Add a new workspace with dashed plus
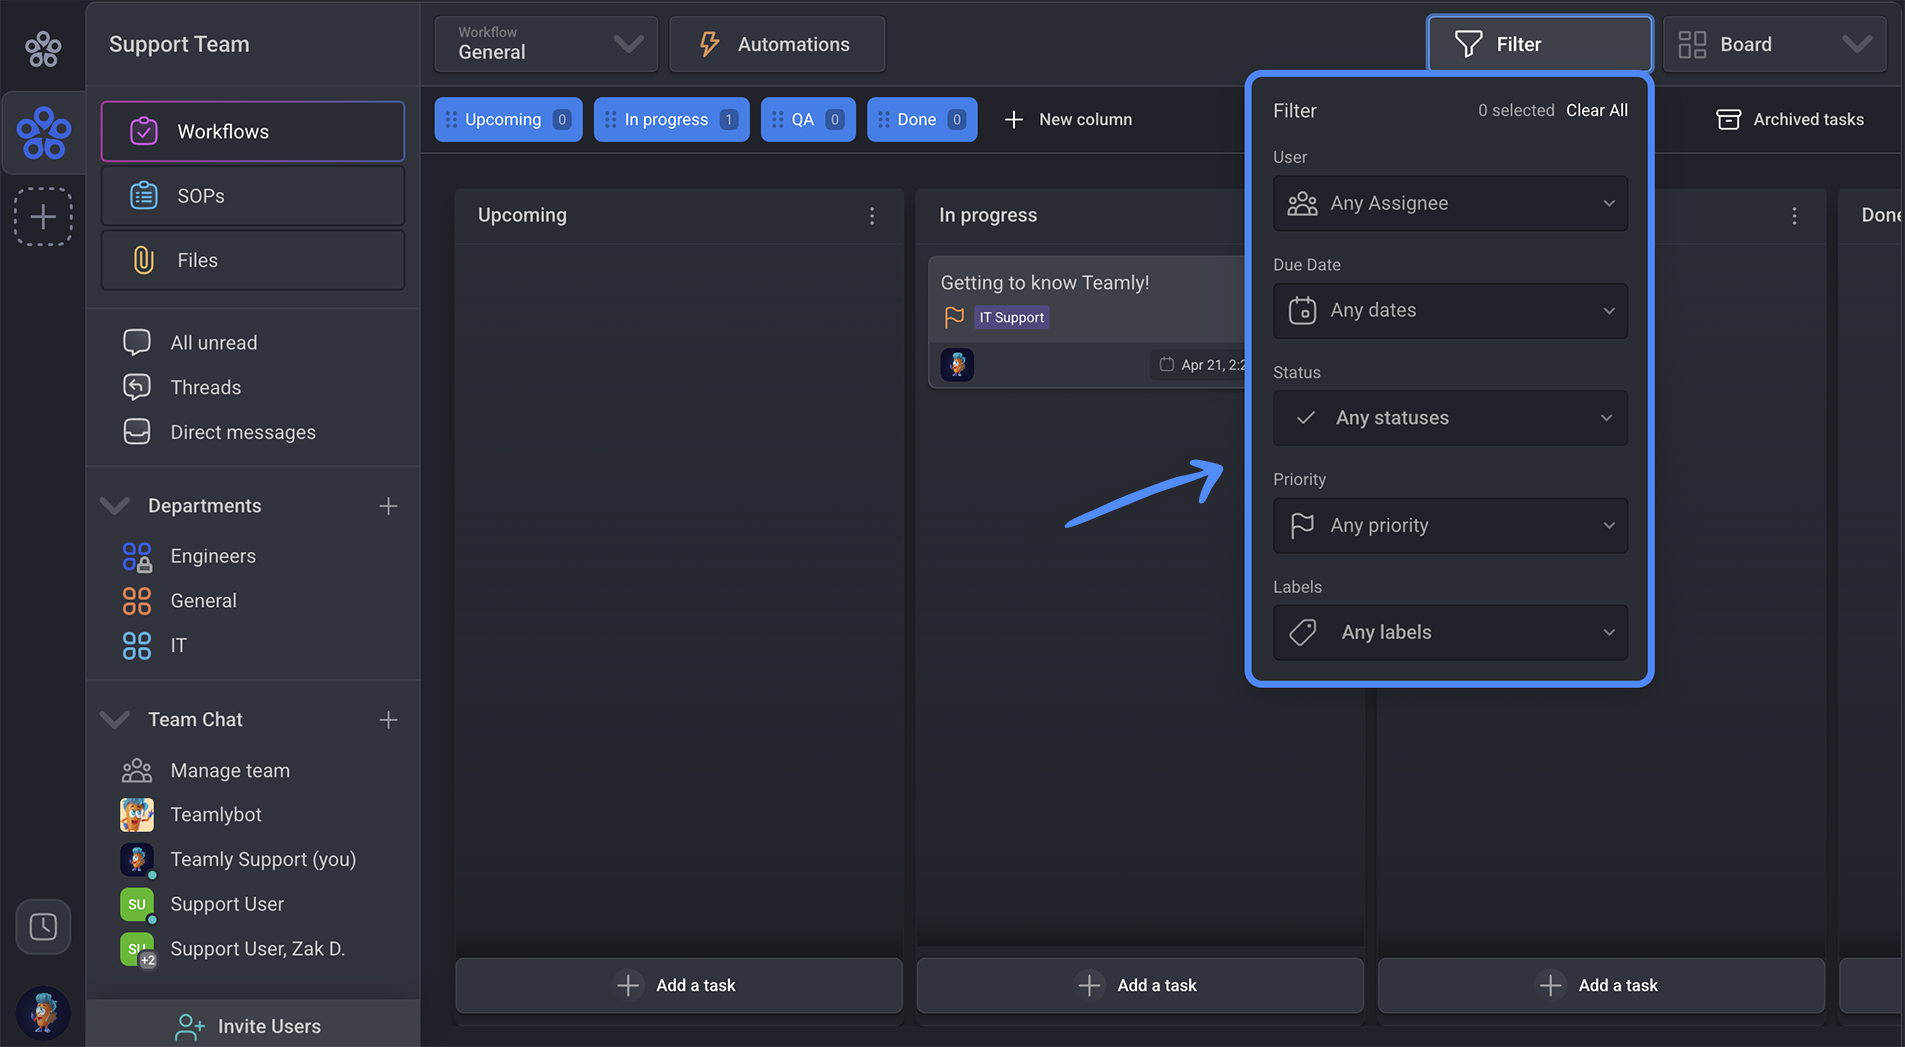1905x1047 pixels. tap(43, 216)
